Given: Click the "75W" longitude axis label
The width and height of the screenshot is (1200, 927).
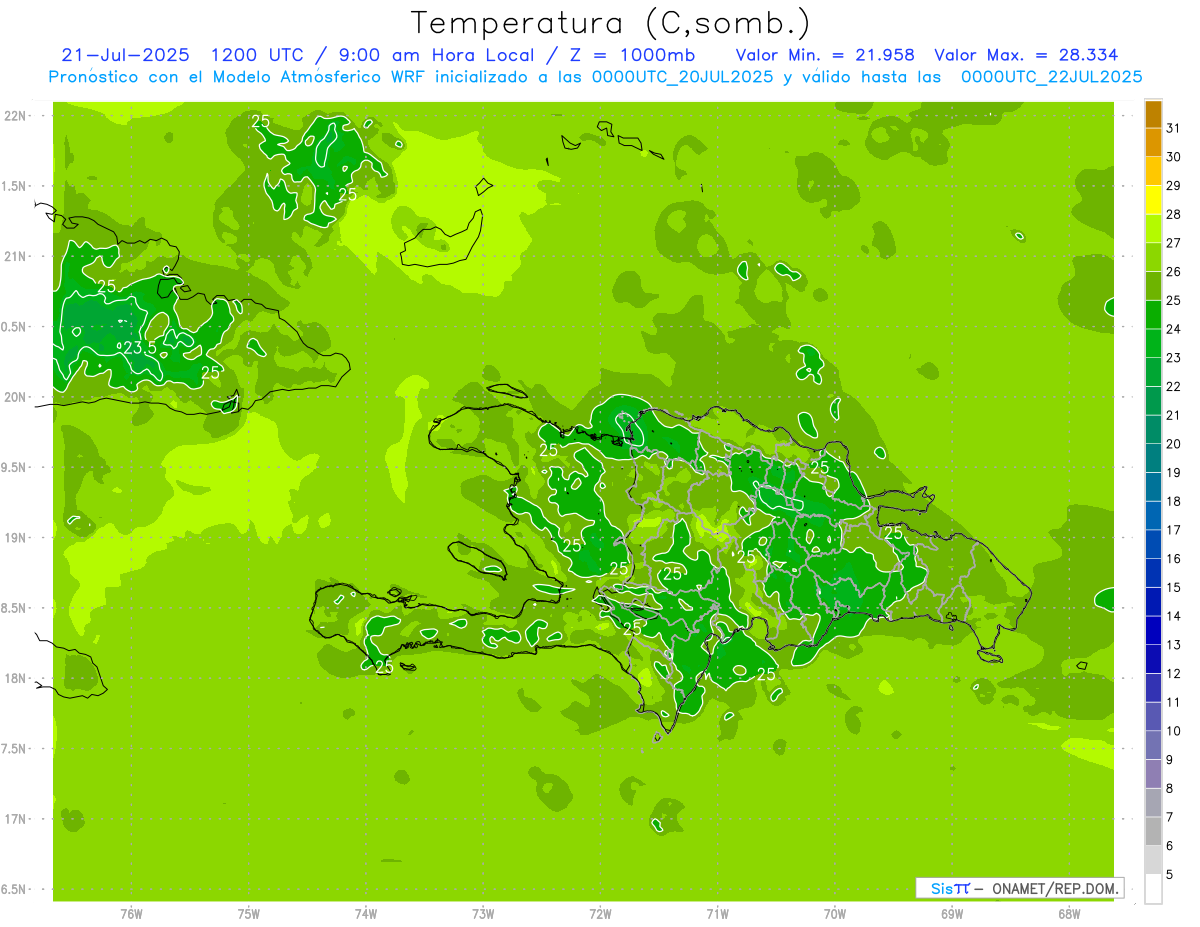Looking at the screenshot, I should [249, 913].
